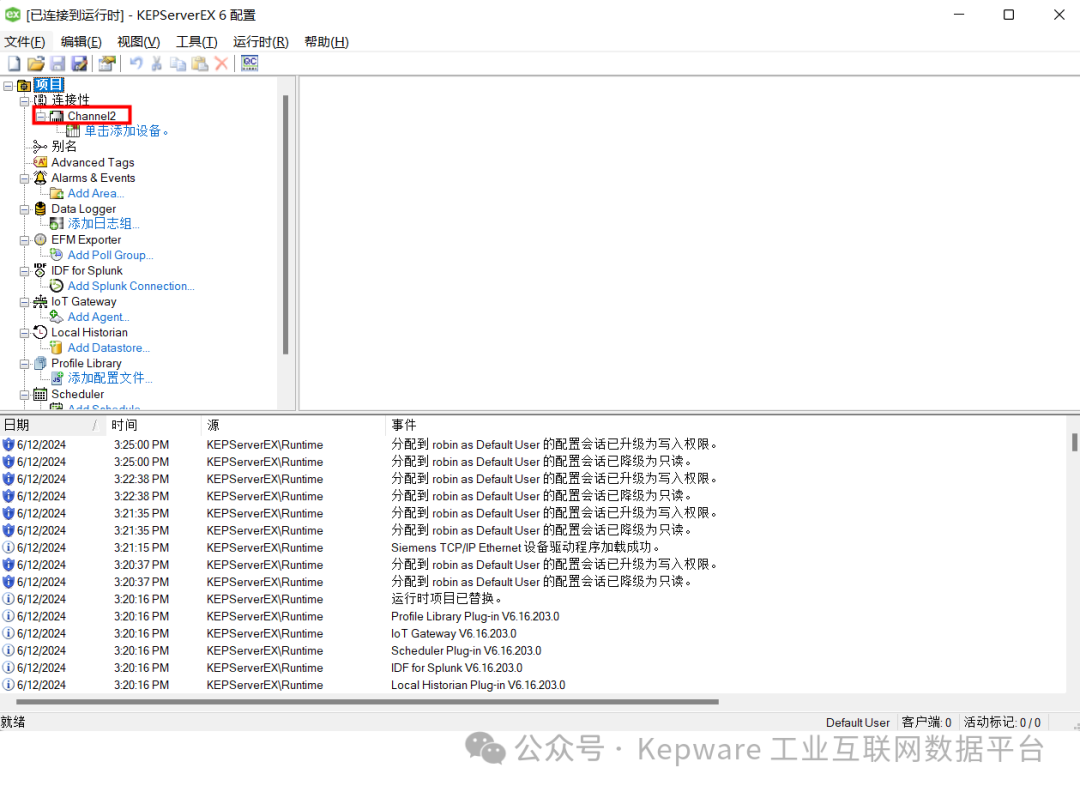Viewport: 1080px width, 792px height.
Task: Click the Local Historian clock icon
Action: [40, 332]
